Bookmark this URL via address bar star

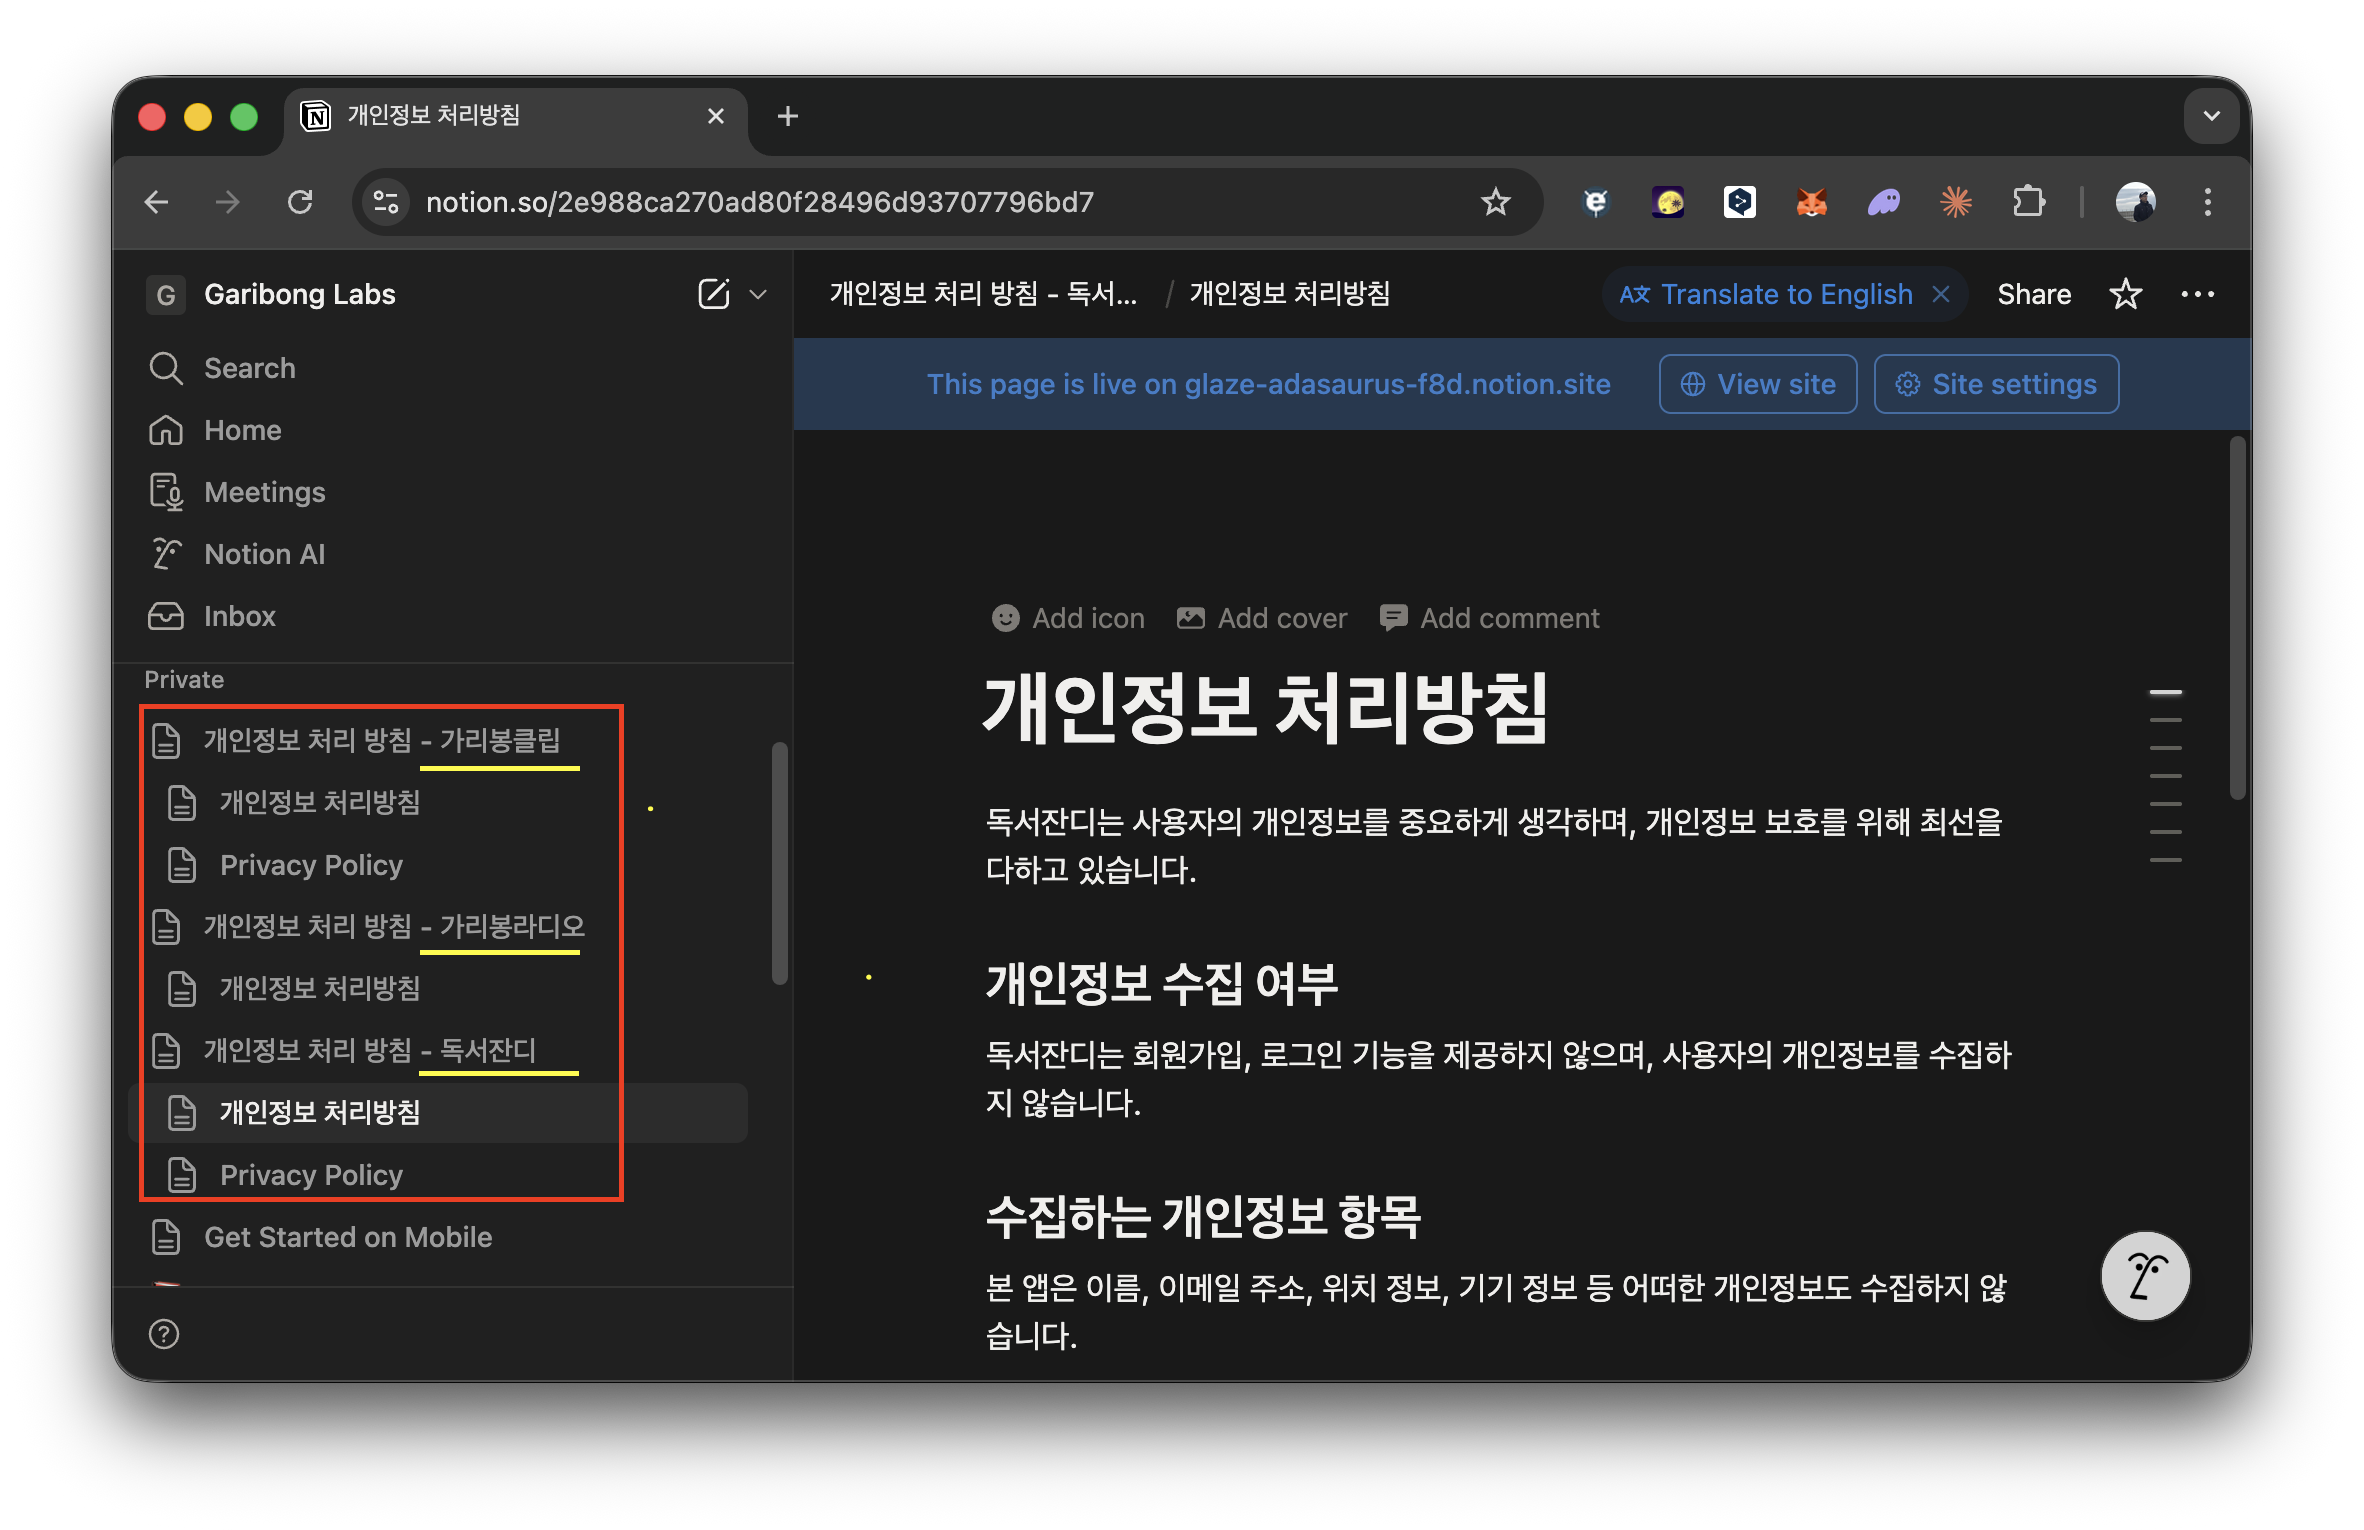pos(1495,202)
